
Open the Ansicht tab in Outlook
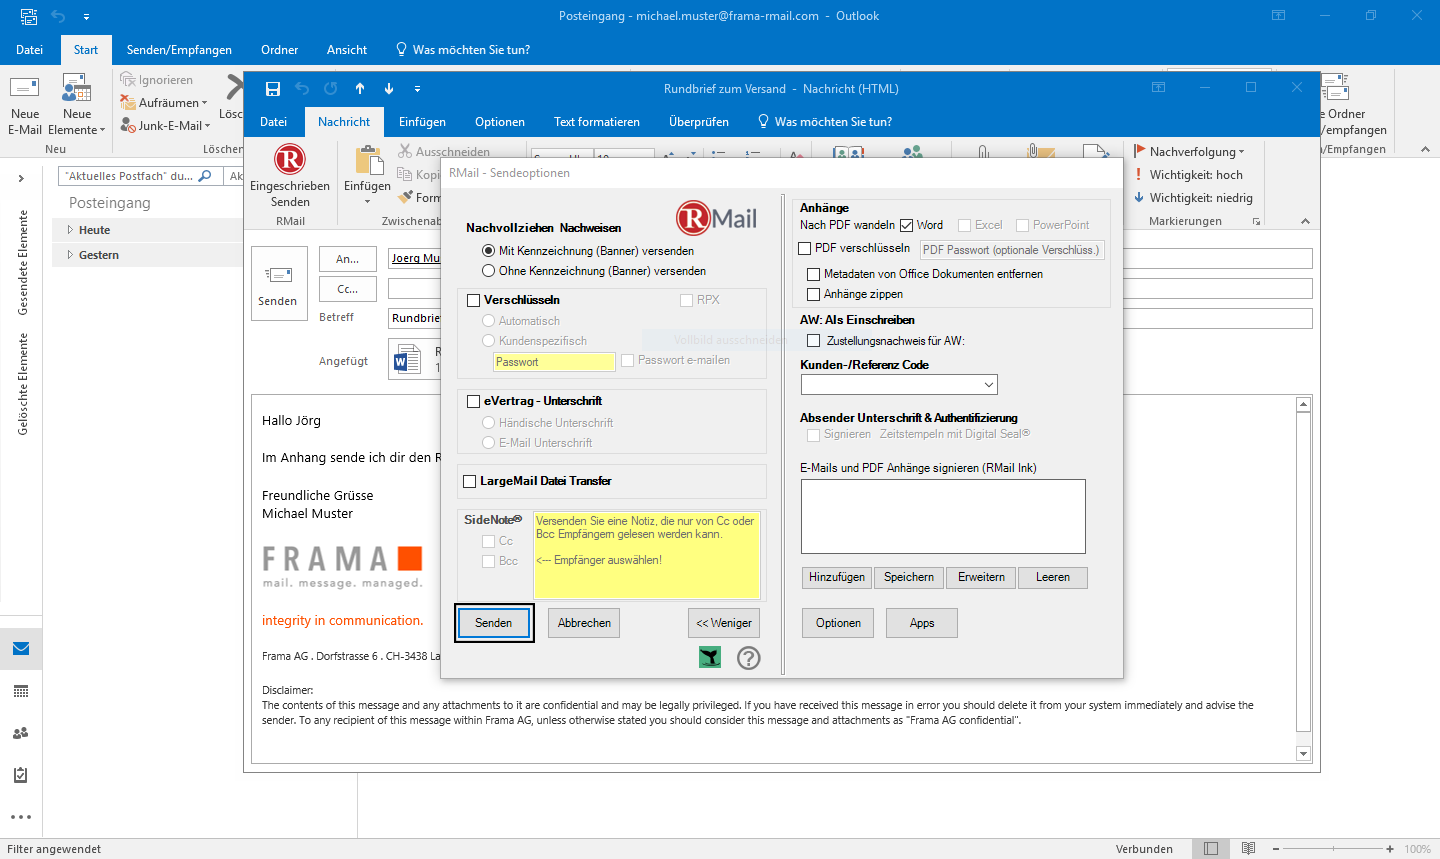(347, 50)
